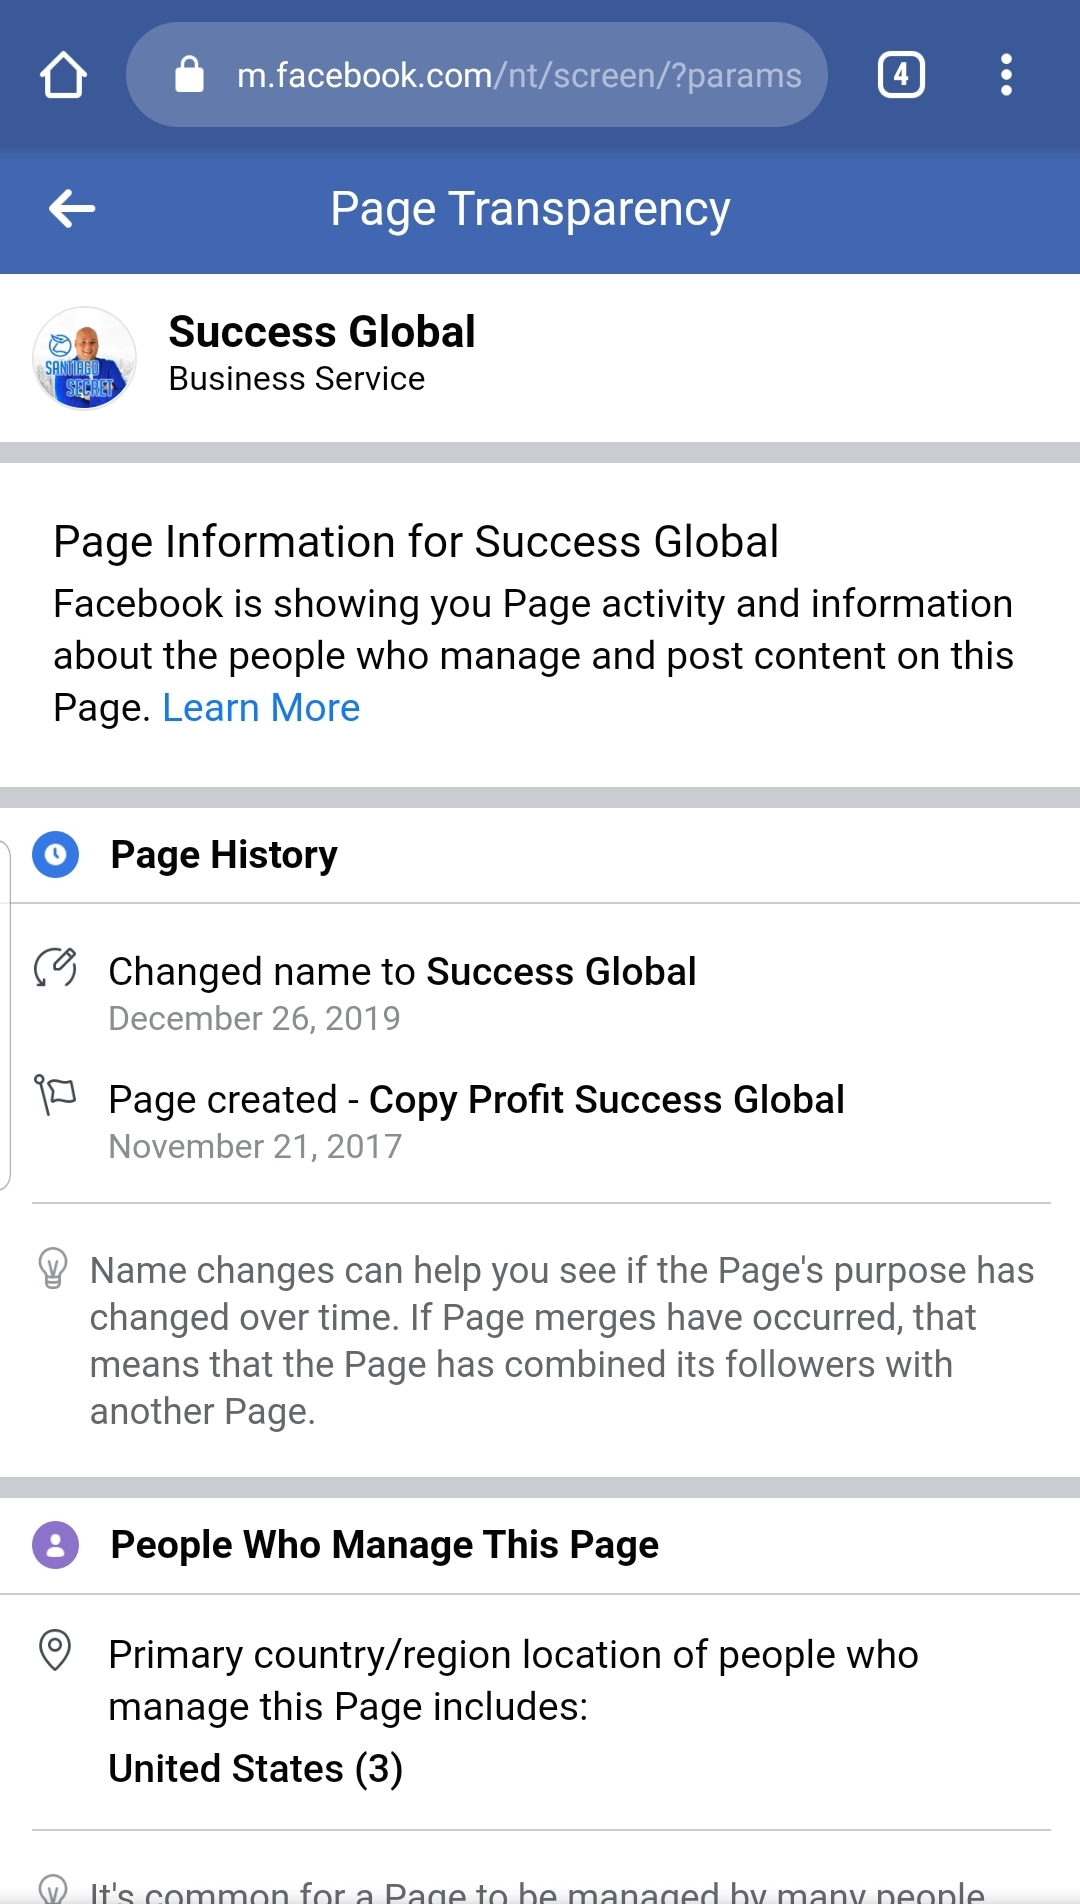Select the People Who Manage This Page header
The height and width of the screenshot is (1904, 1080).
(385, 1545)
